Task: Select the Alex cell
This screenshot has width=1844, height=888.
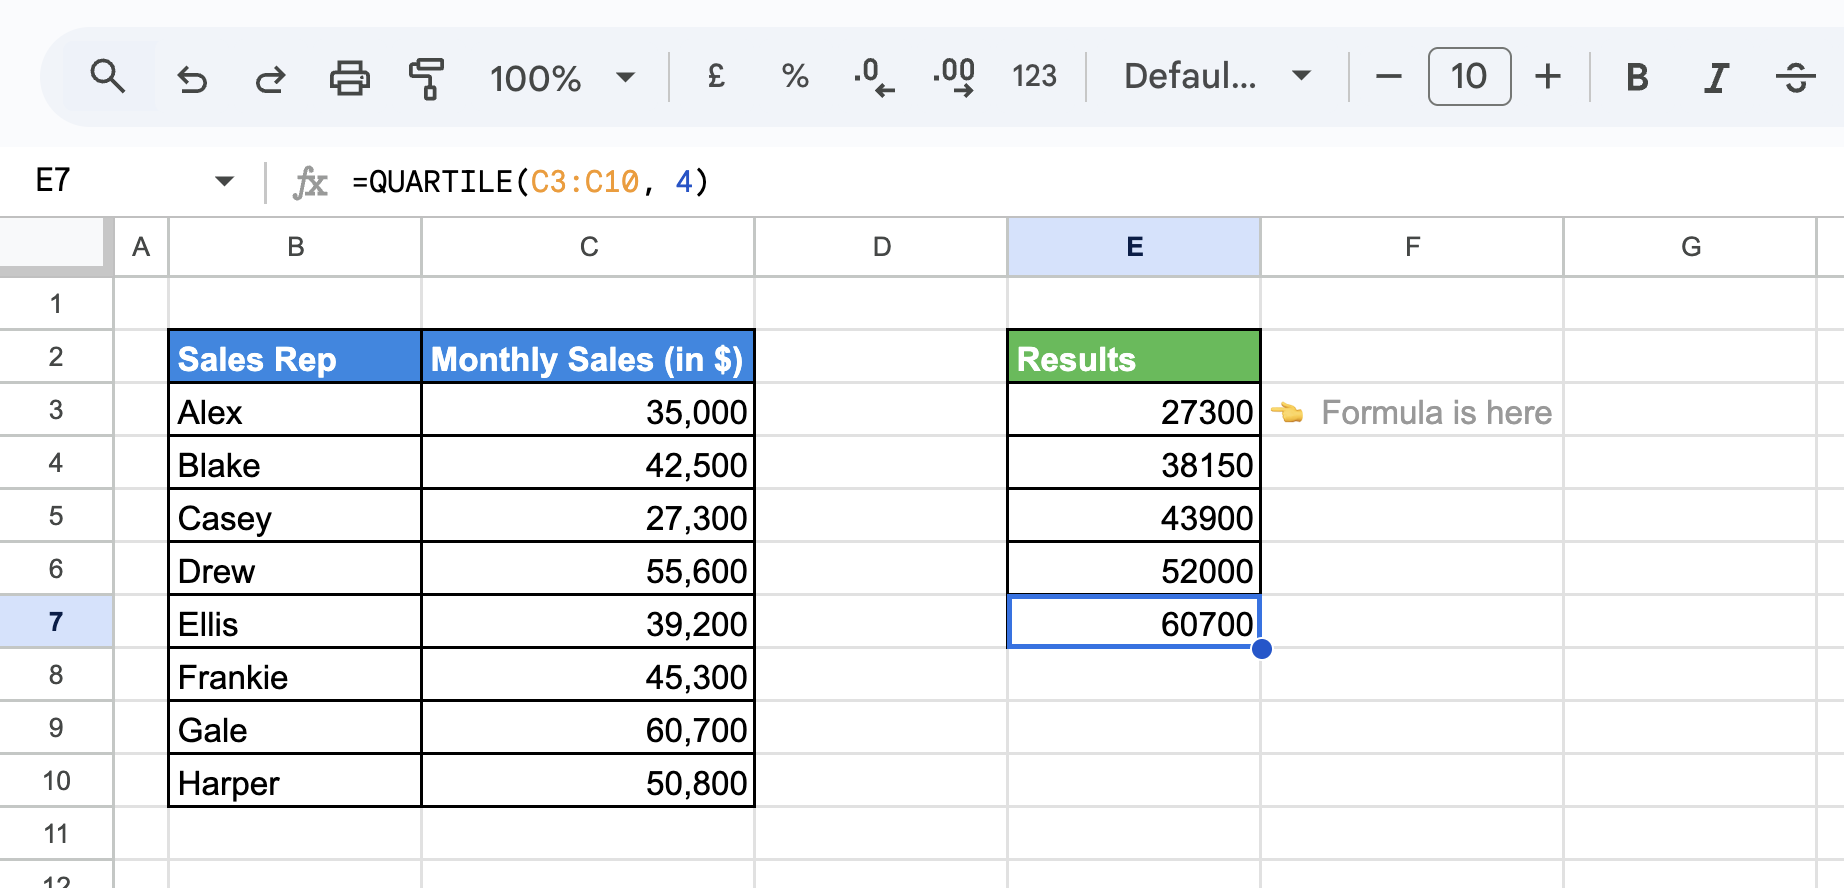Action: click(295, 410)
